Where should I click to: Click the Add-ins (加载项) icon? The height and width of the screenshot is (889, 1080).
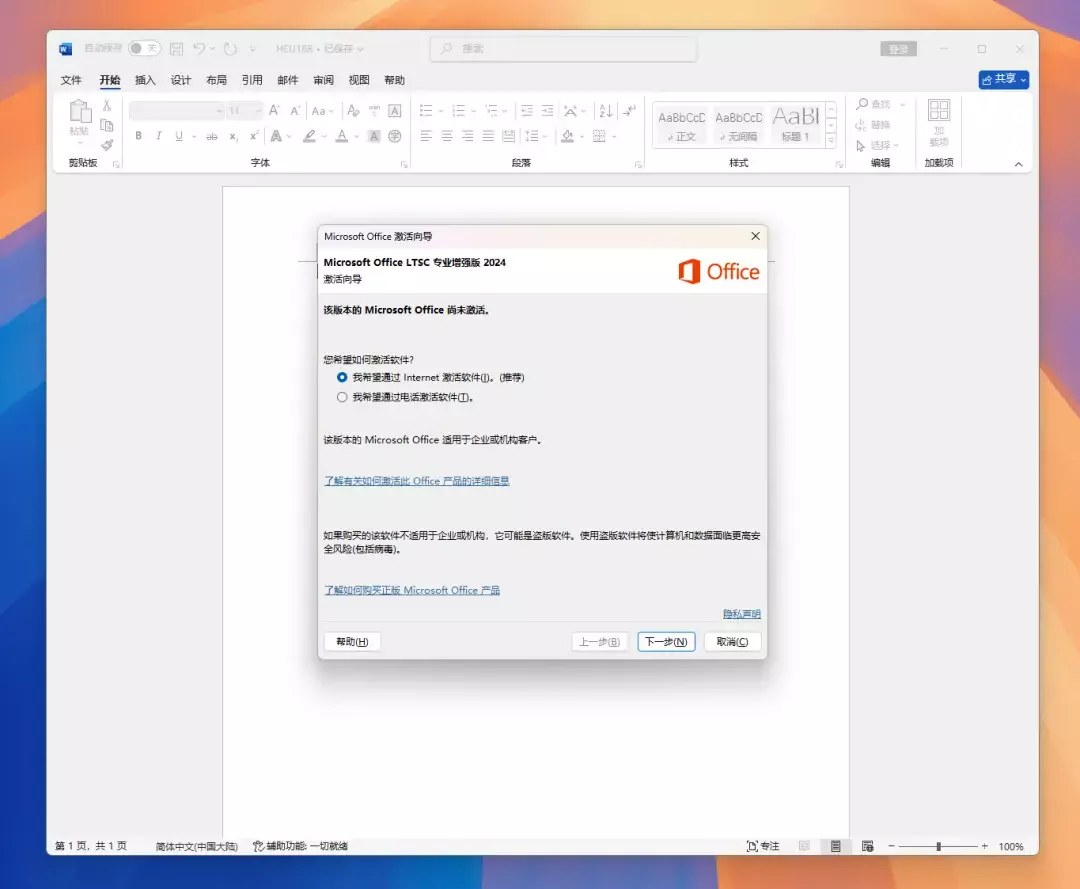pyautogui.click(x=938, y=122)
